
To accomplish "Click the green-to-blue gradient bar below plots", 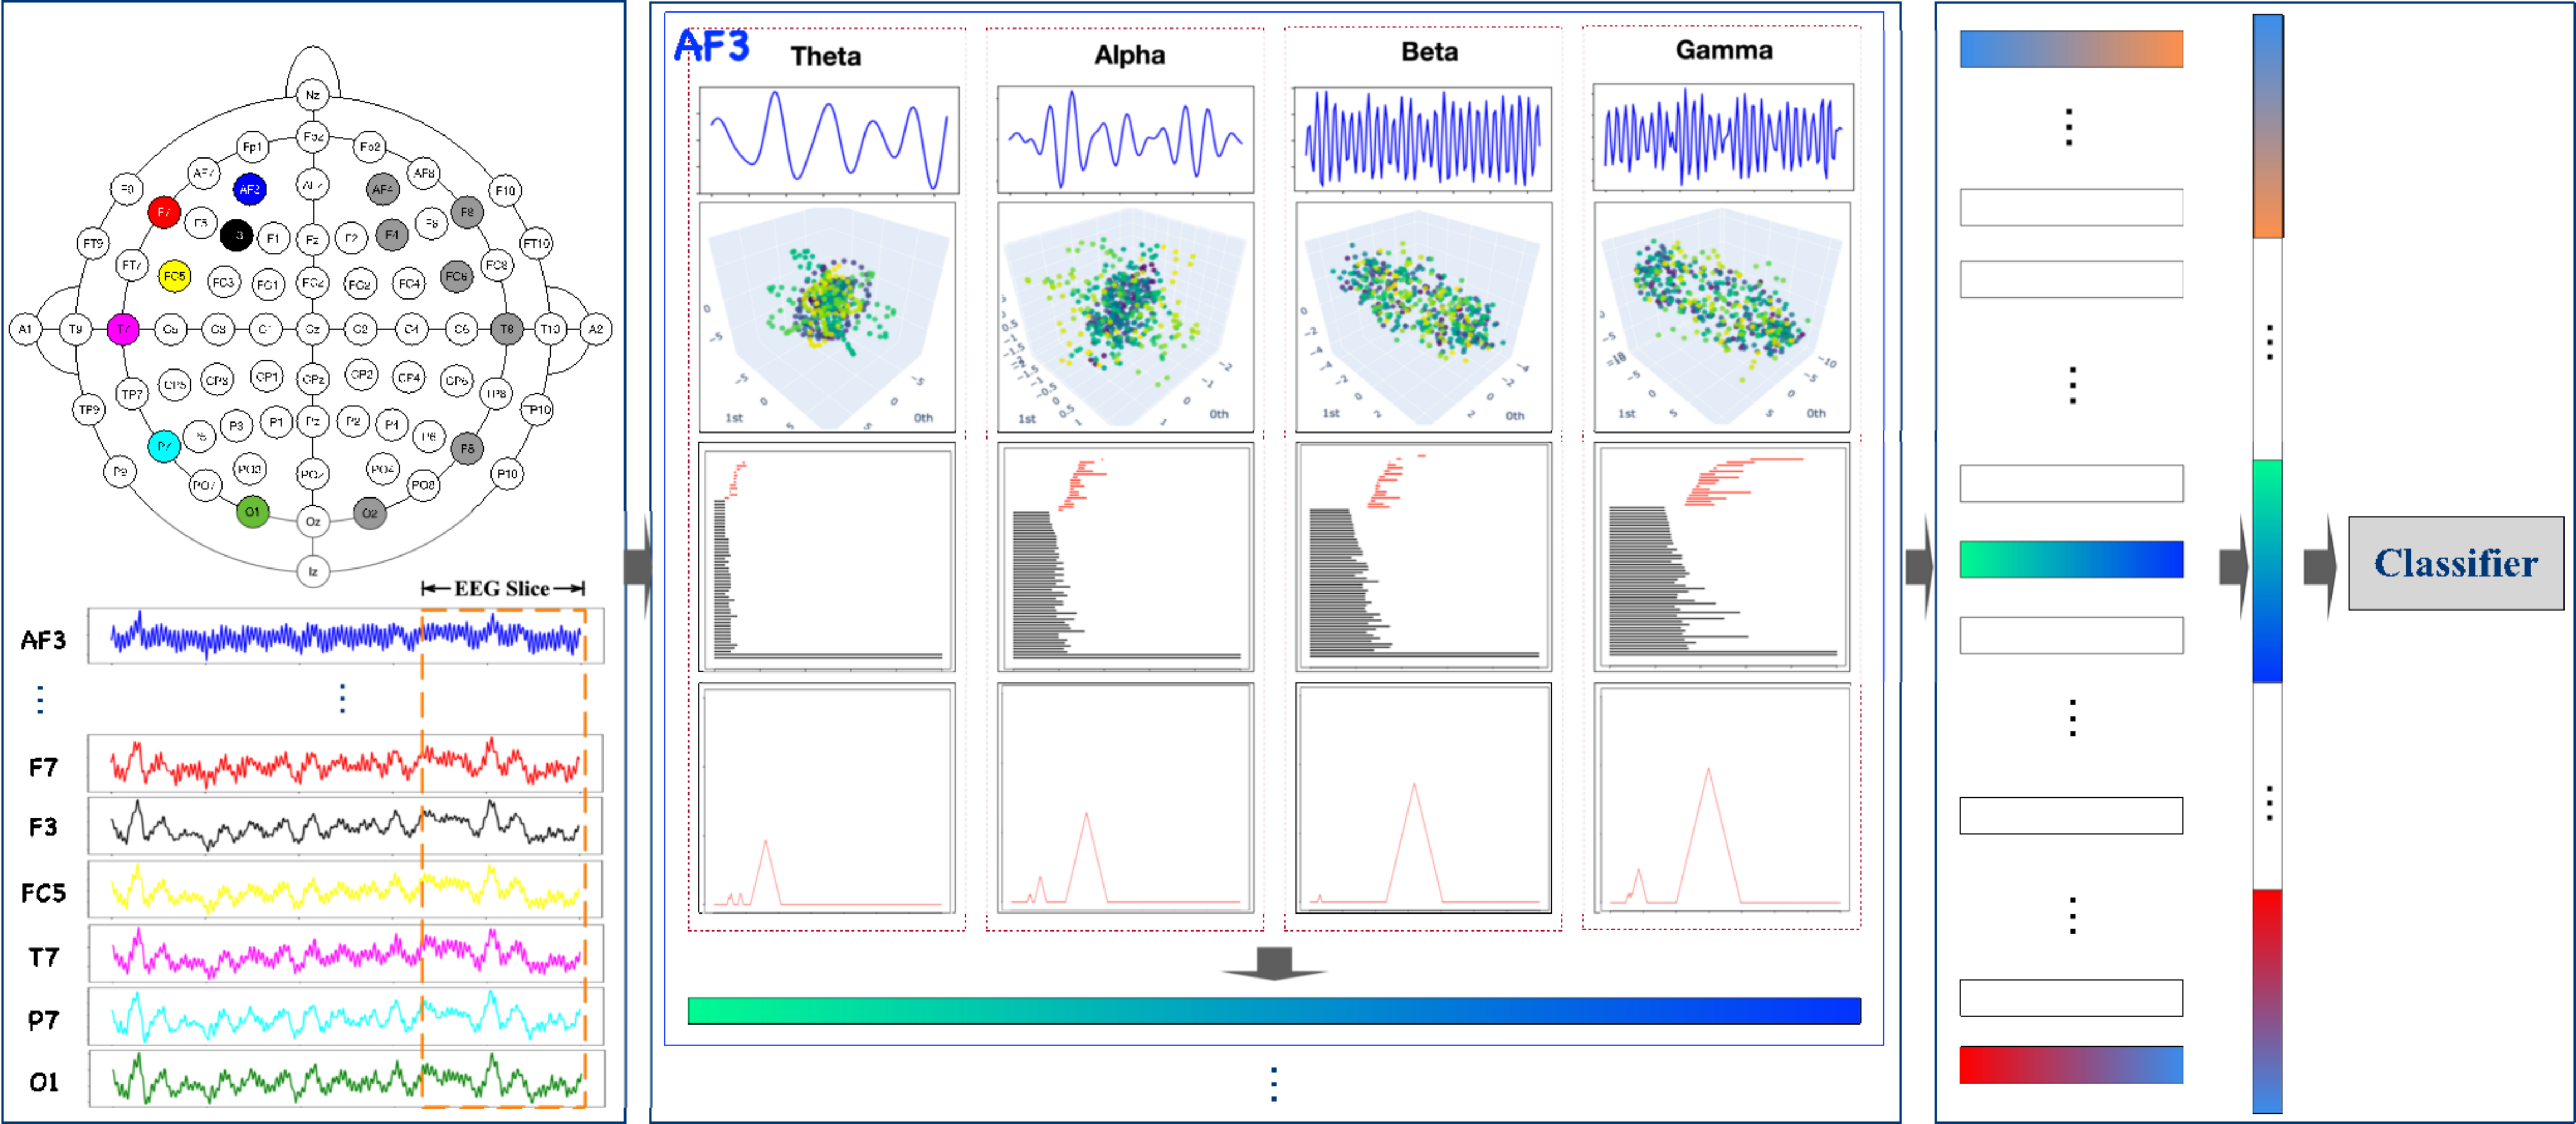I will (x=1273, y=1010).
